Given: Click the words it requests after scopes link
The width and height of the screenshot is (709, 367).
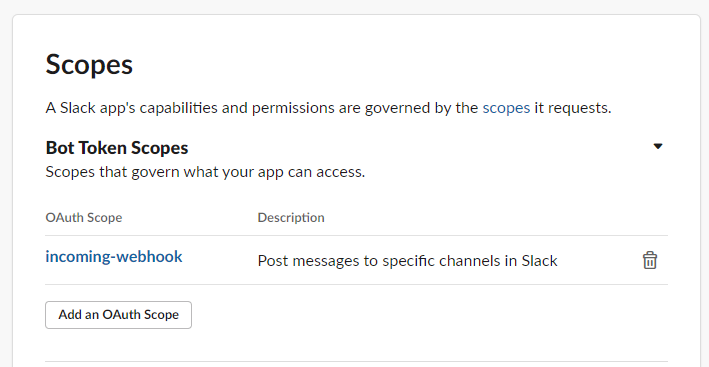Looking at the screenshot, I should 572,108.
